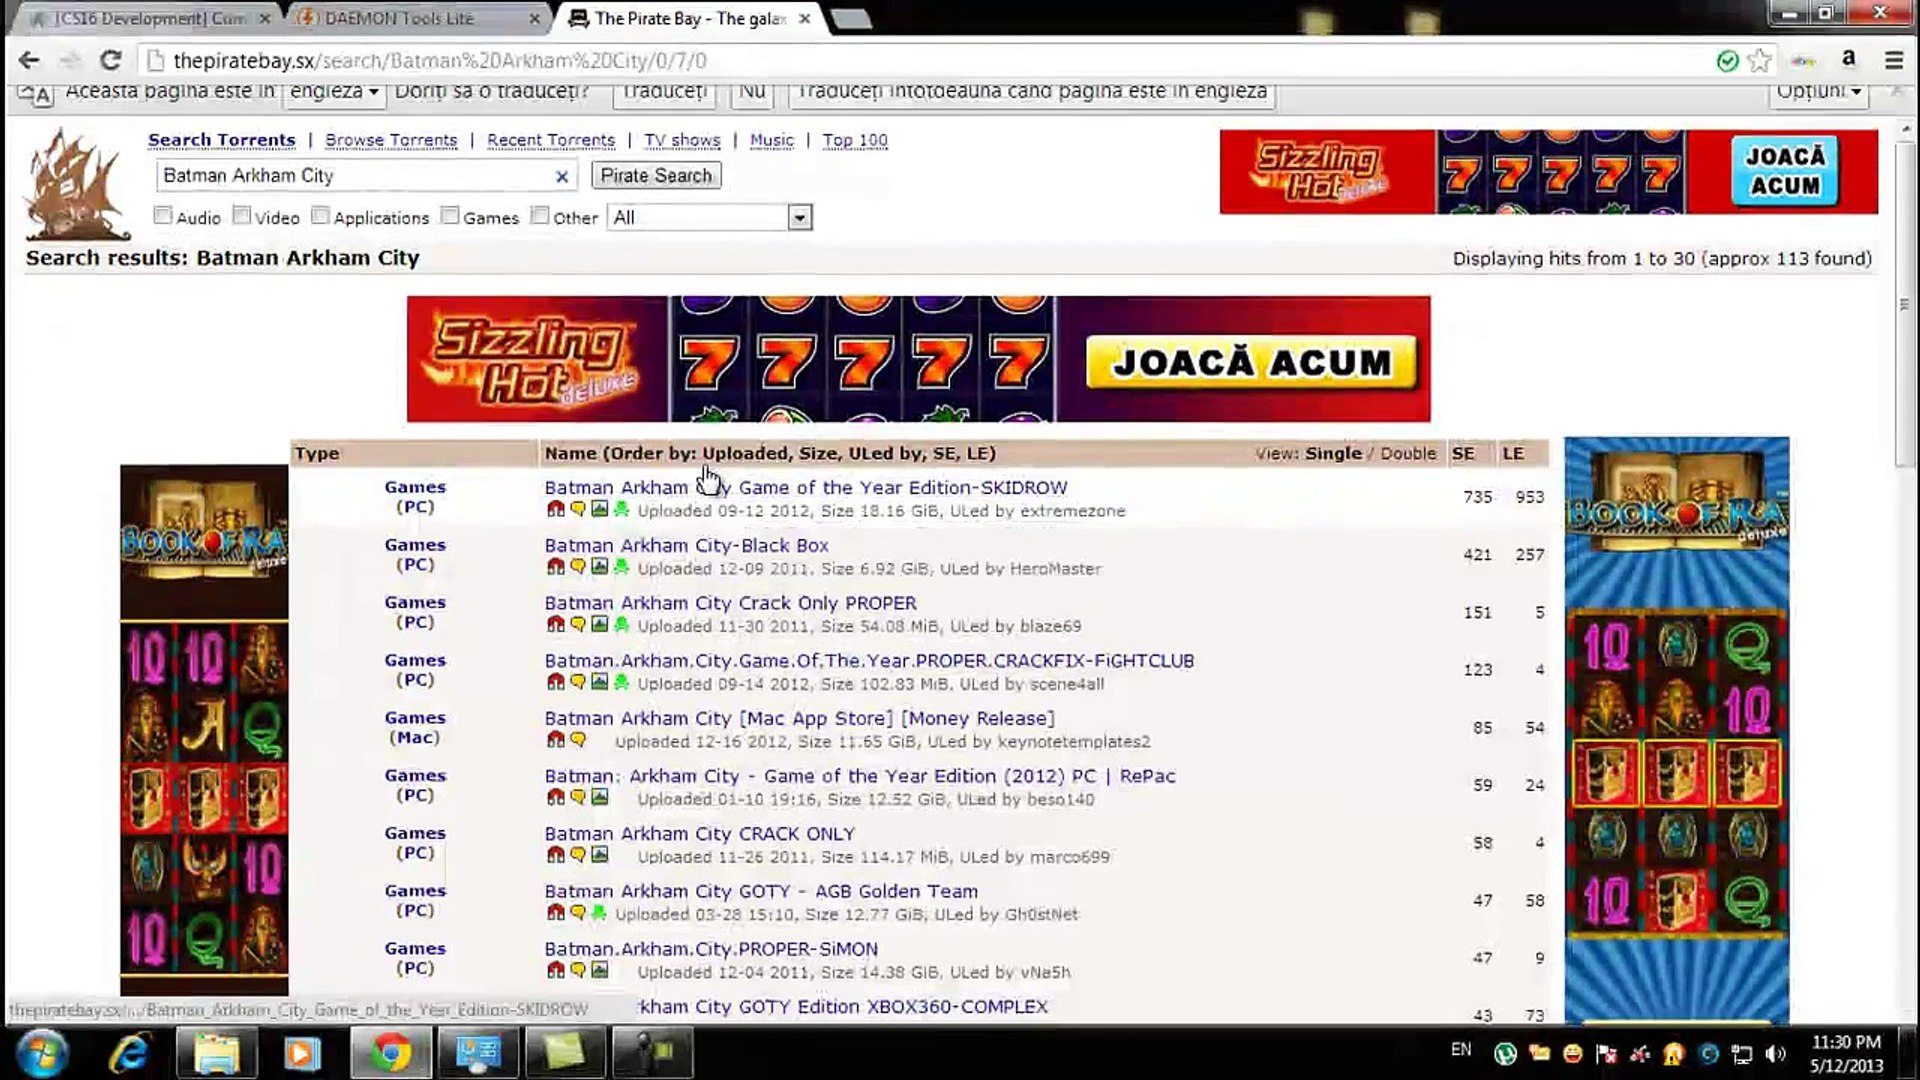
Task: Click the browser back arrow
Action: coord(29,61)
